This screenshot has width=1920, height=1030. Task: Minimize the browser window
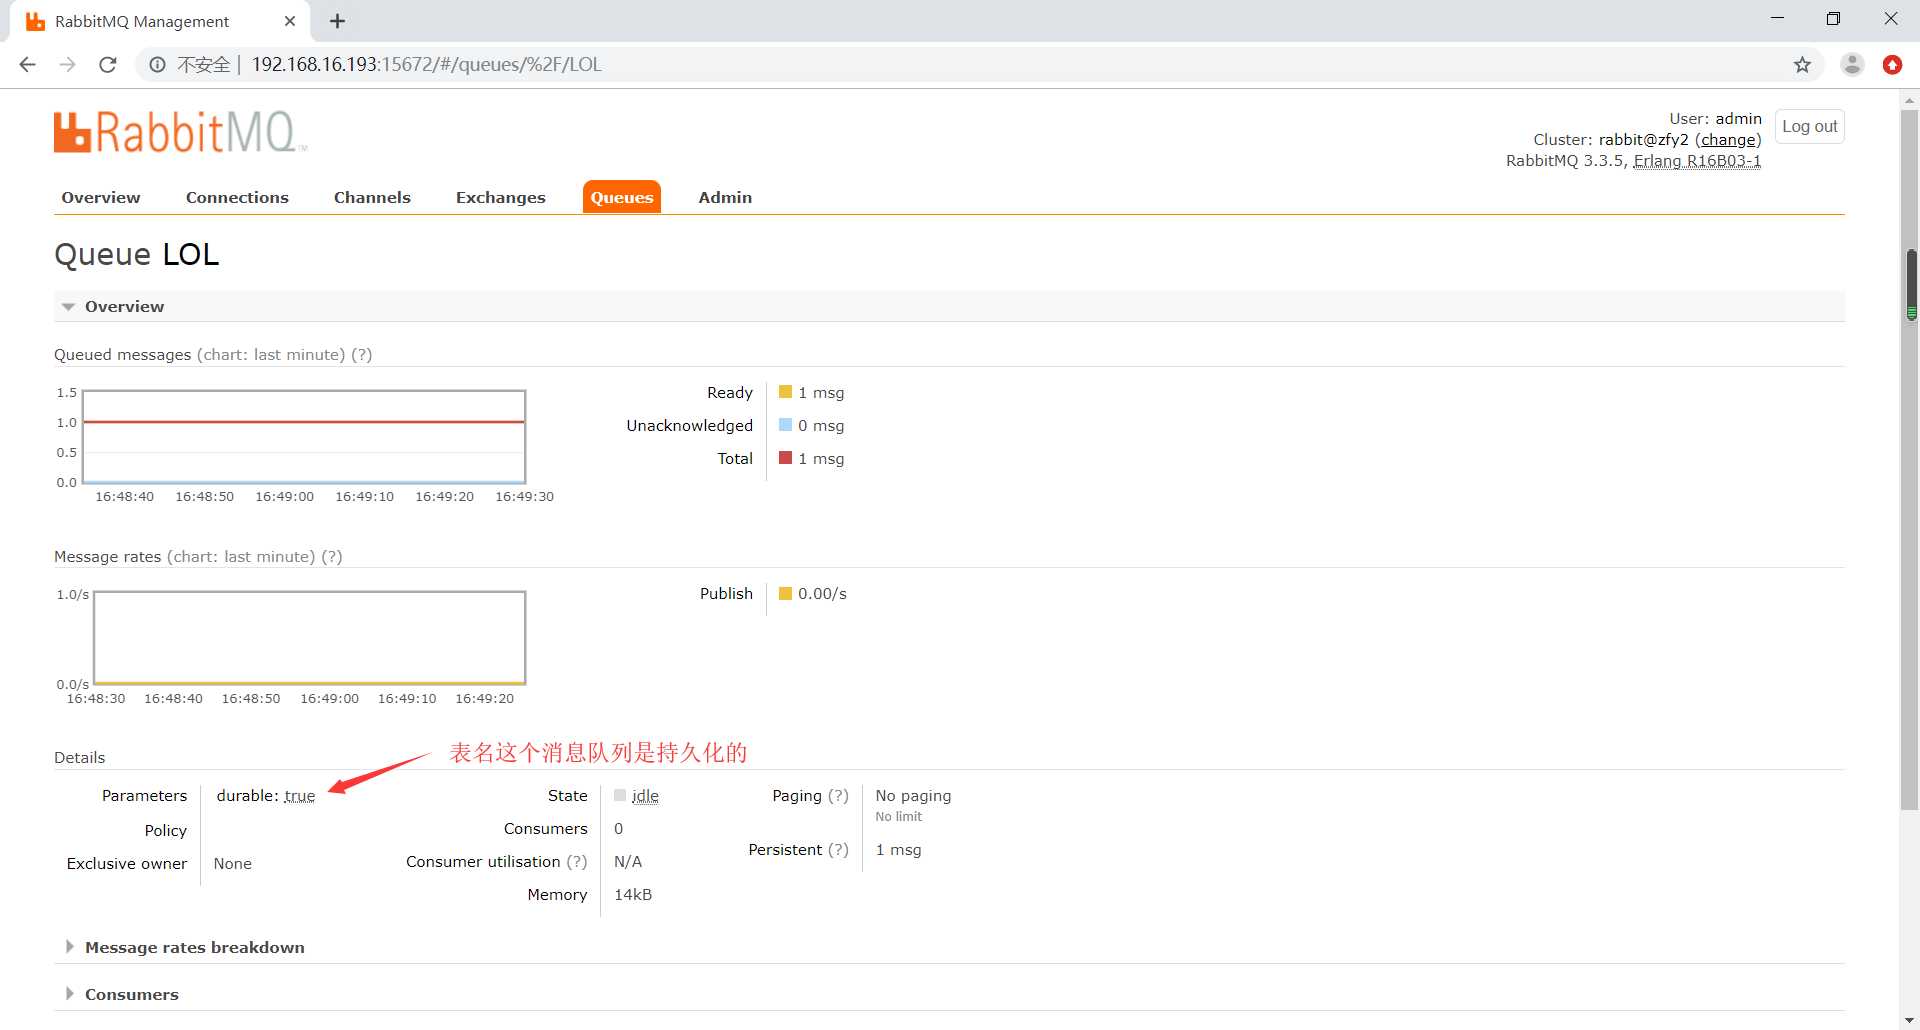(1777, 19)
